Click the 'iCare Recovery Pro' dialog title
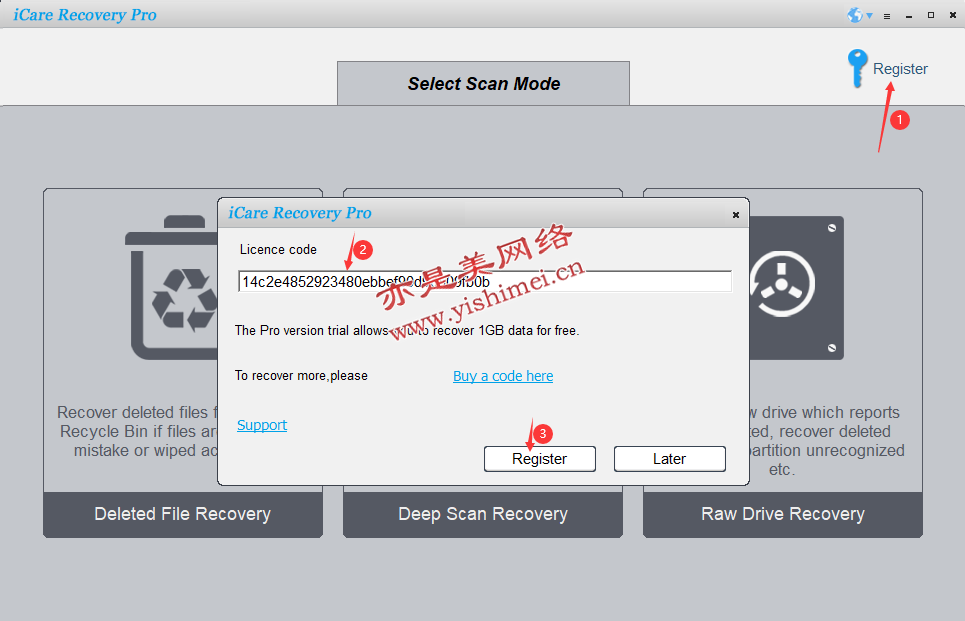965x621 pixels. tap(300, 213)
